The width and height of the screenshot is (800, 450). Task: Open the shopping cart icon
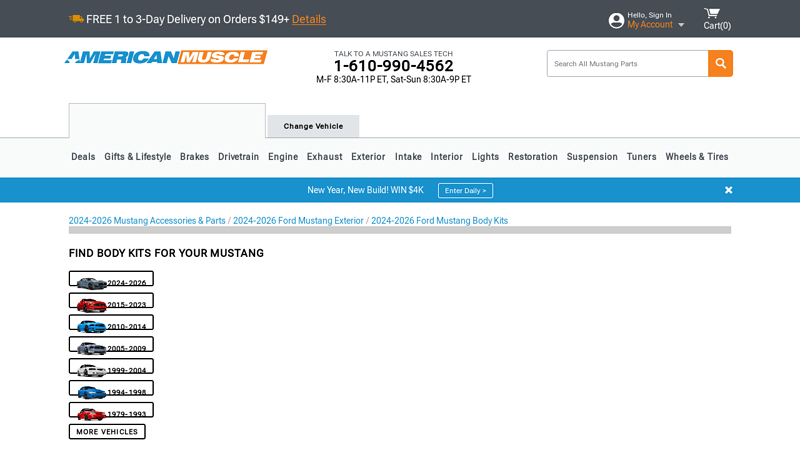(712, 14)
